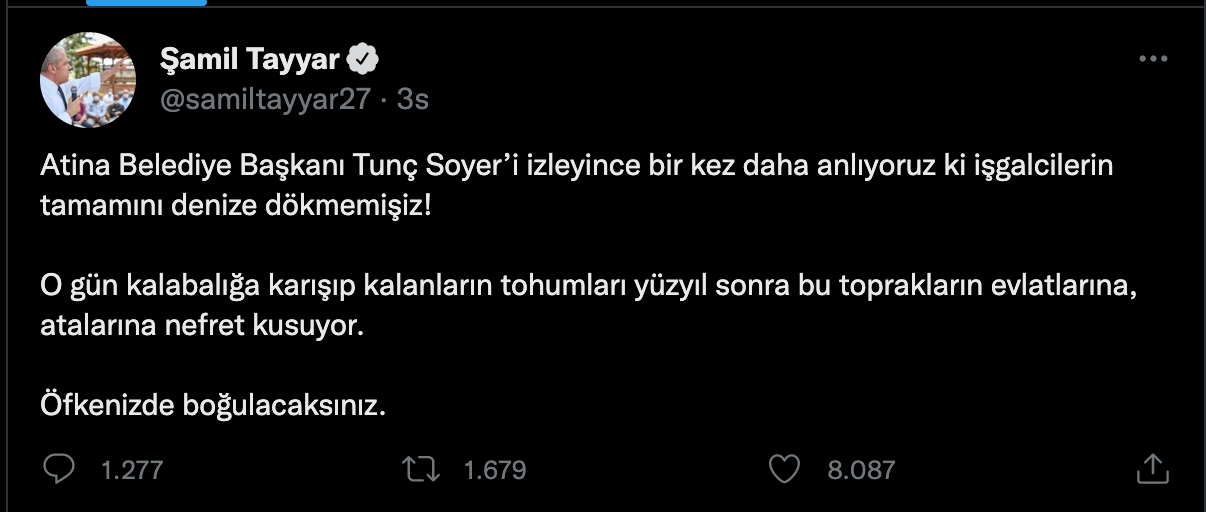The height and width of the screenshot is (512, 1206).
Task: Click the display name Şamil Tayyar
Action: (x=248, y=61)
